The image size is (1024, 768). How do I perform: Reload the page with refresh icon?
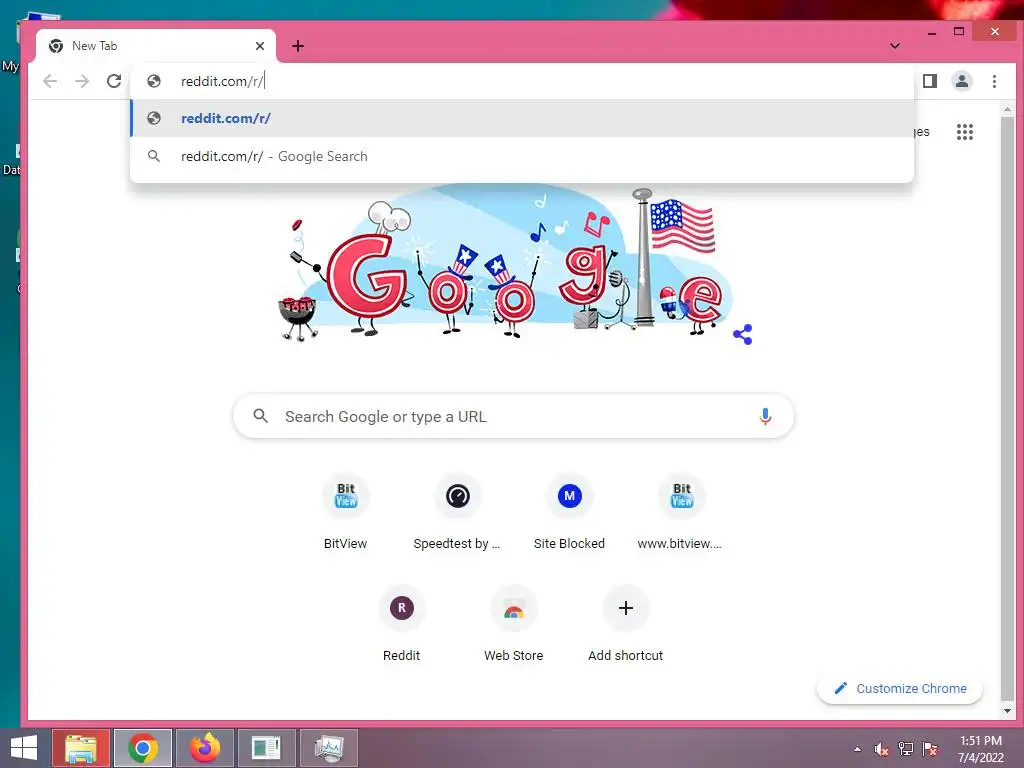pos(114,81)
